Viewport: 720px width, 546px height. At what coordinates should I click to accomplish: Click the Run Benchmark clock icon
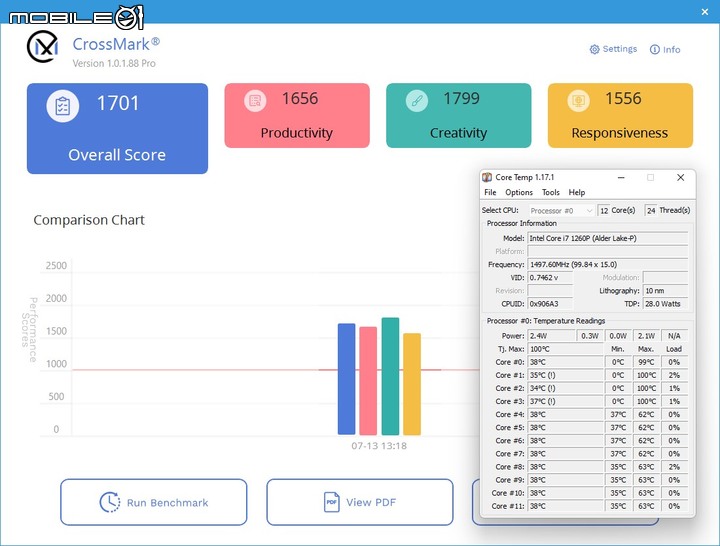tap(110, 502)
